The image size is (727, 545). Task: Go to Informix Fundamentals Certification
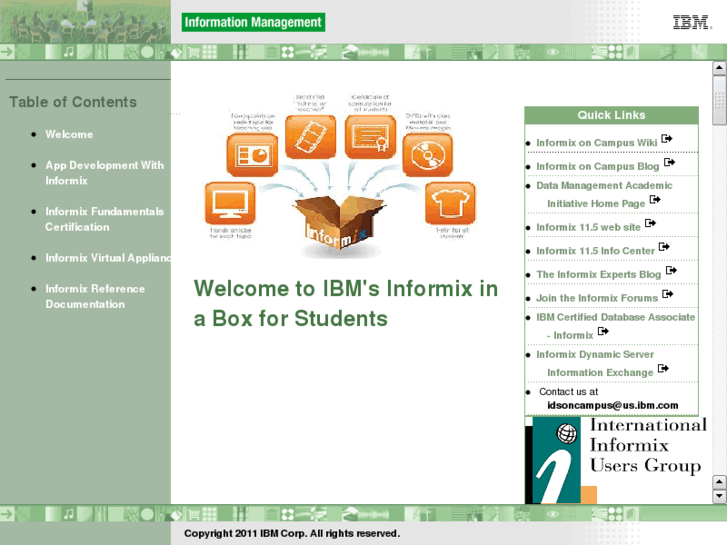click(104, 219)
